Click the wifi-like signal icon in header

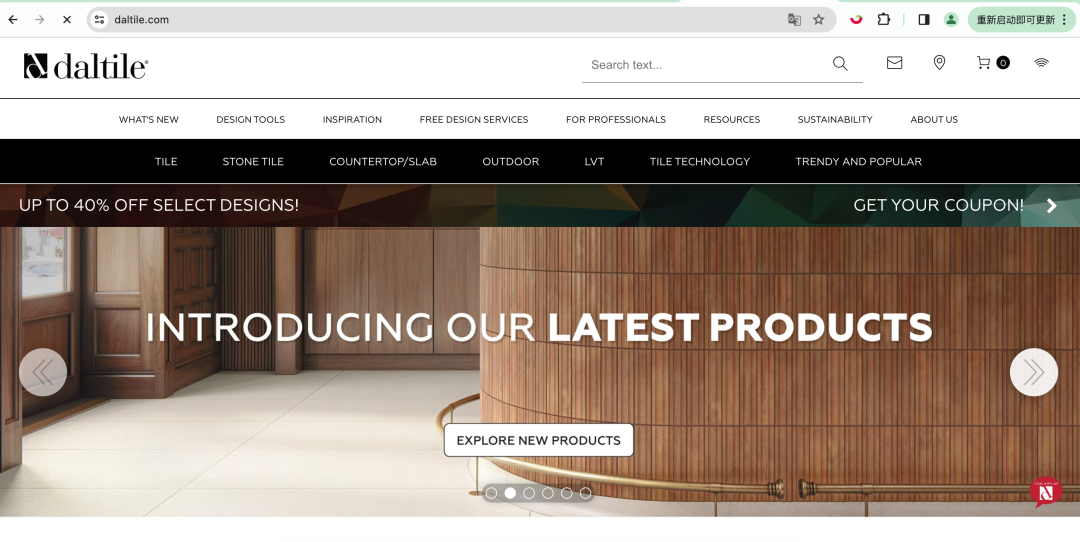tap(1041, 63)
